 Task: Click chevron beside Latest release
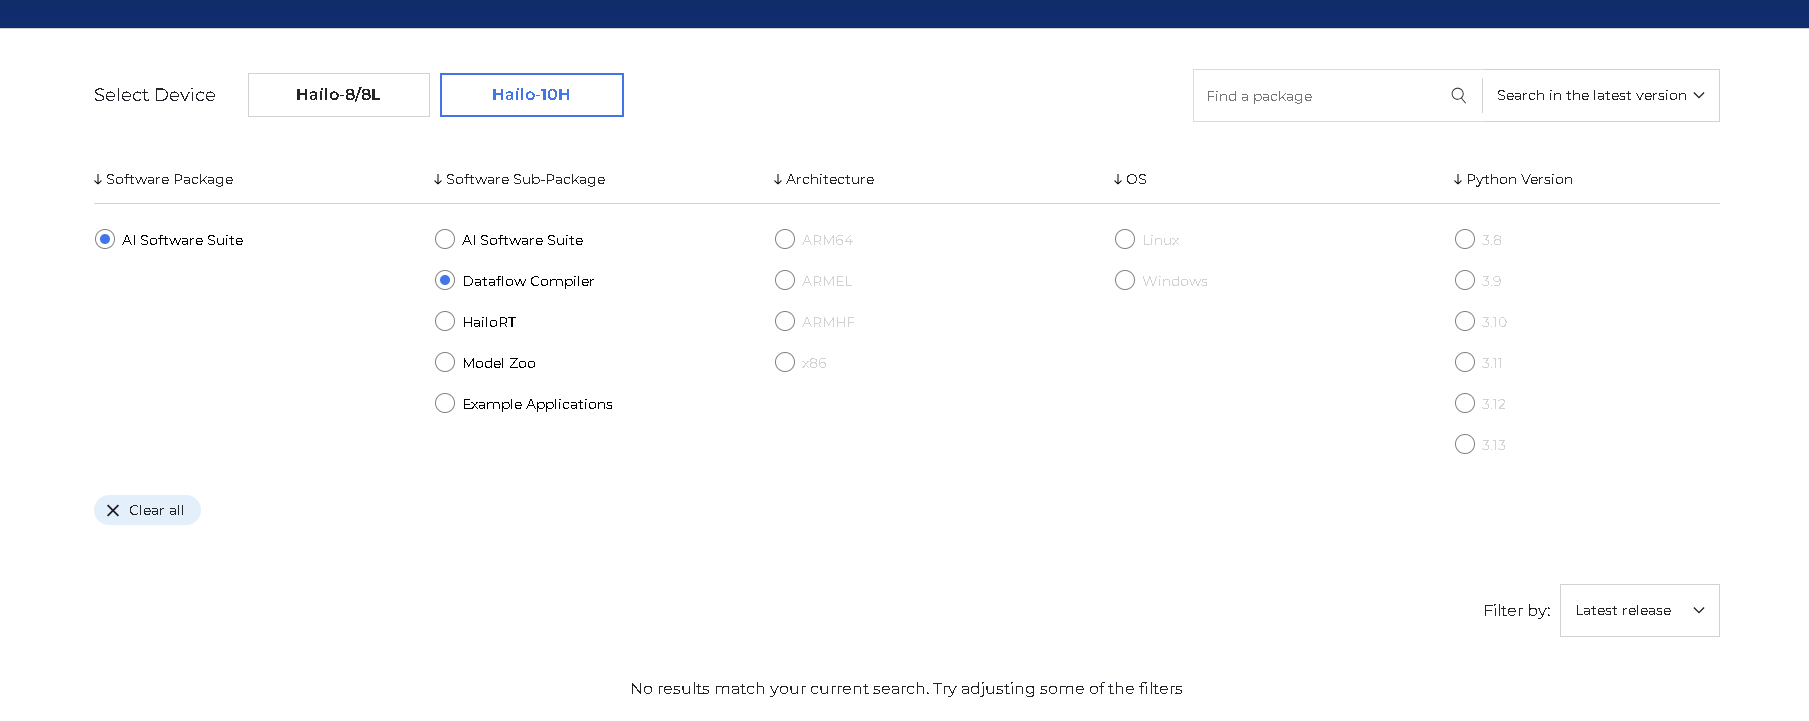[x=1698, y=611]
